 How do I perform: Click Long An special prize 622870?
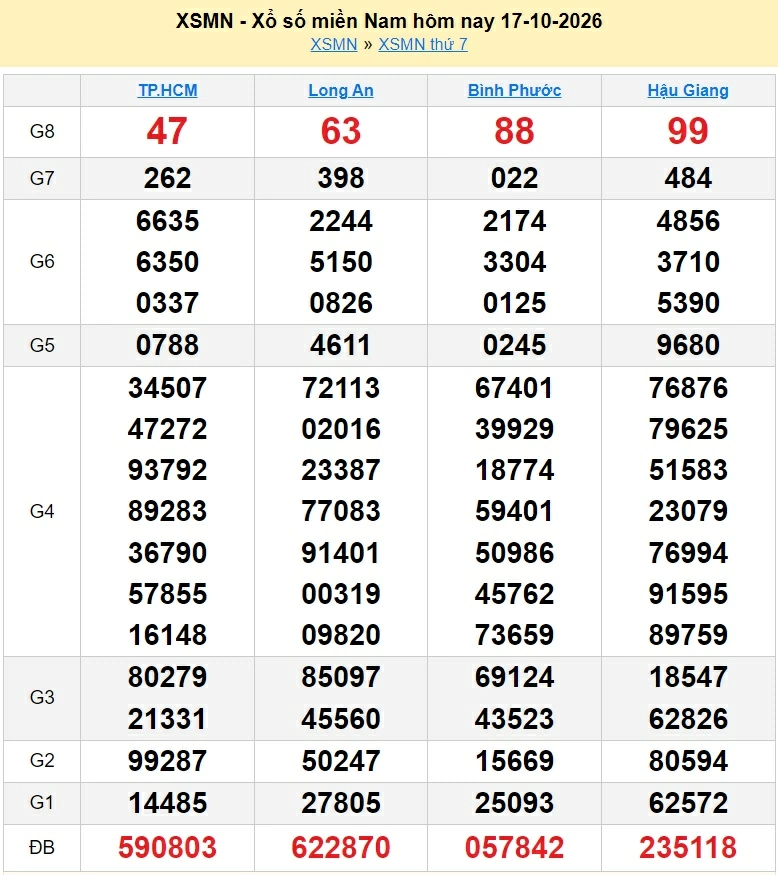point(340,847)
